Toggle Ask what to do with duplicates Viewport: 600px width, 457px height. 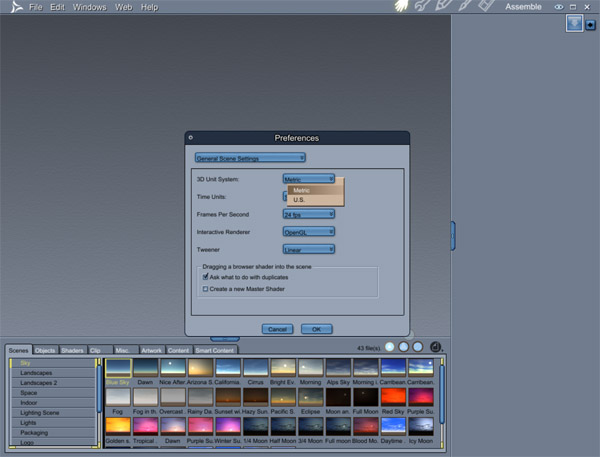(x=205, y=277)
